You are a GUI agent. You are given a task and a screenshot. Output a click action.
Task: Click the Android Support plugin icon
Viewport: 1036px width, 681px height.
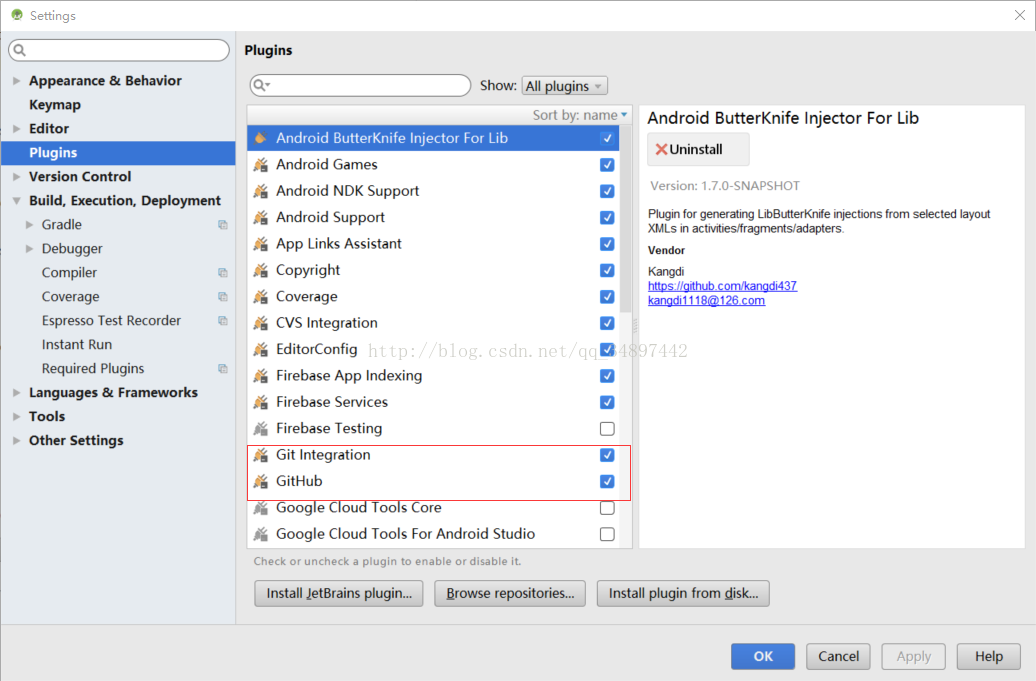[x=261, y=217]
